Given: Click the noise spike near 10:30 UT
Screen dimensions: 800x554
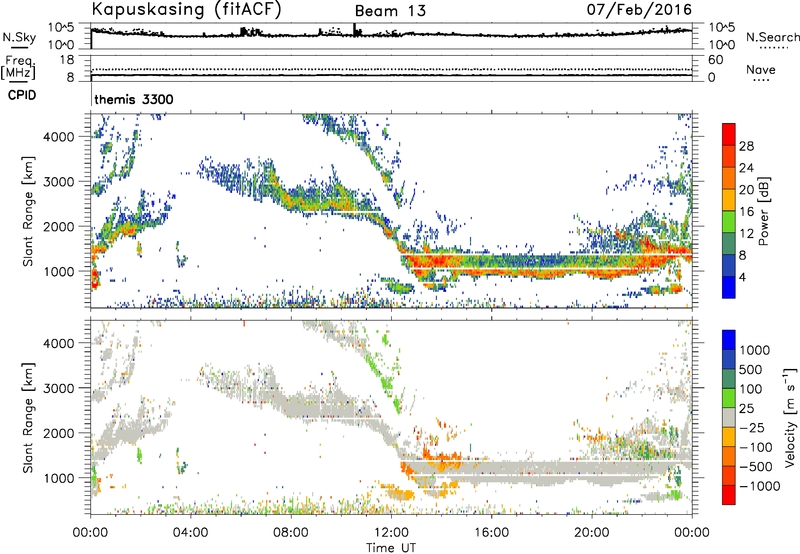Looking at the screenshot, I should click(x=355, y=30).
